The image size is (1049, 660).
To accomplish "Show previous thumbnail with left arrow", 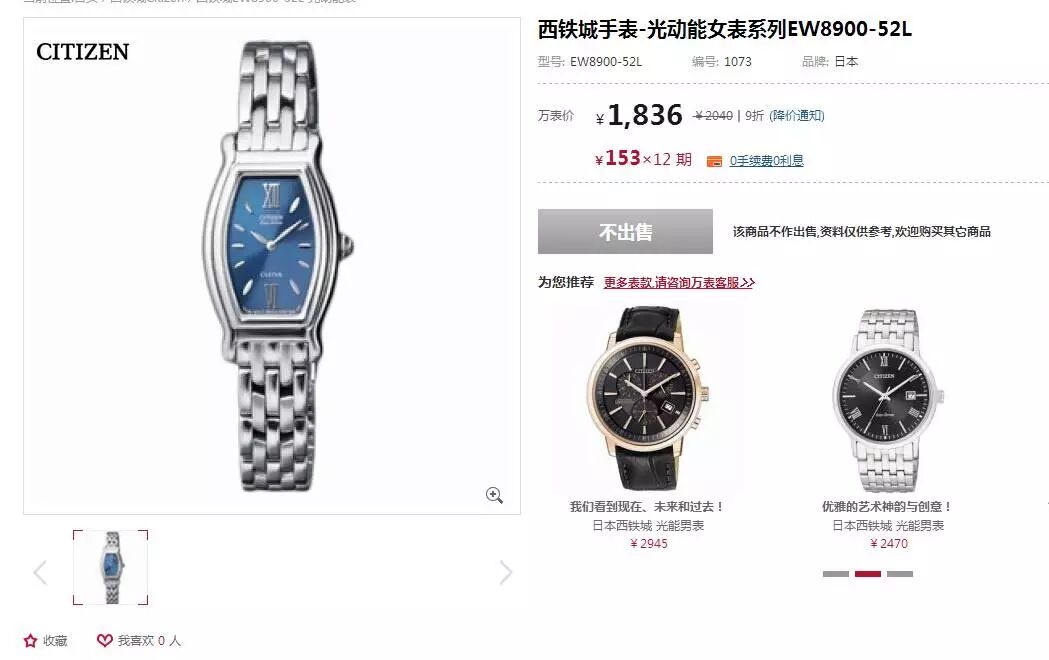I will 40,572.
